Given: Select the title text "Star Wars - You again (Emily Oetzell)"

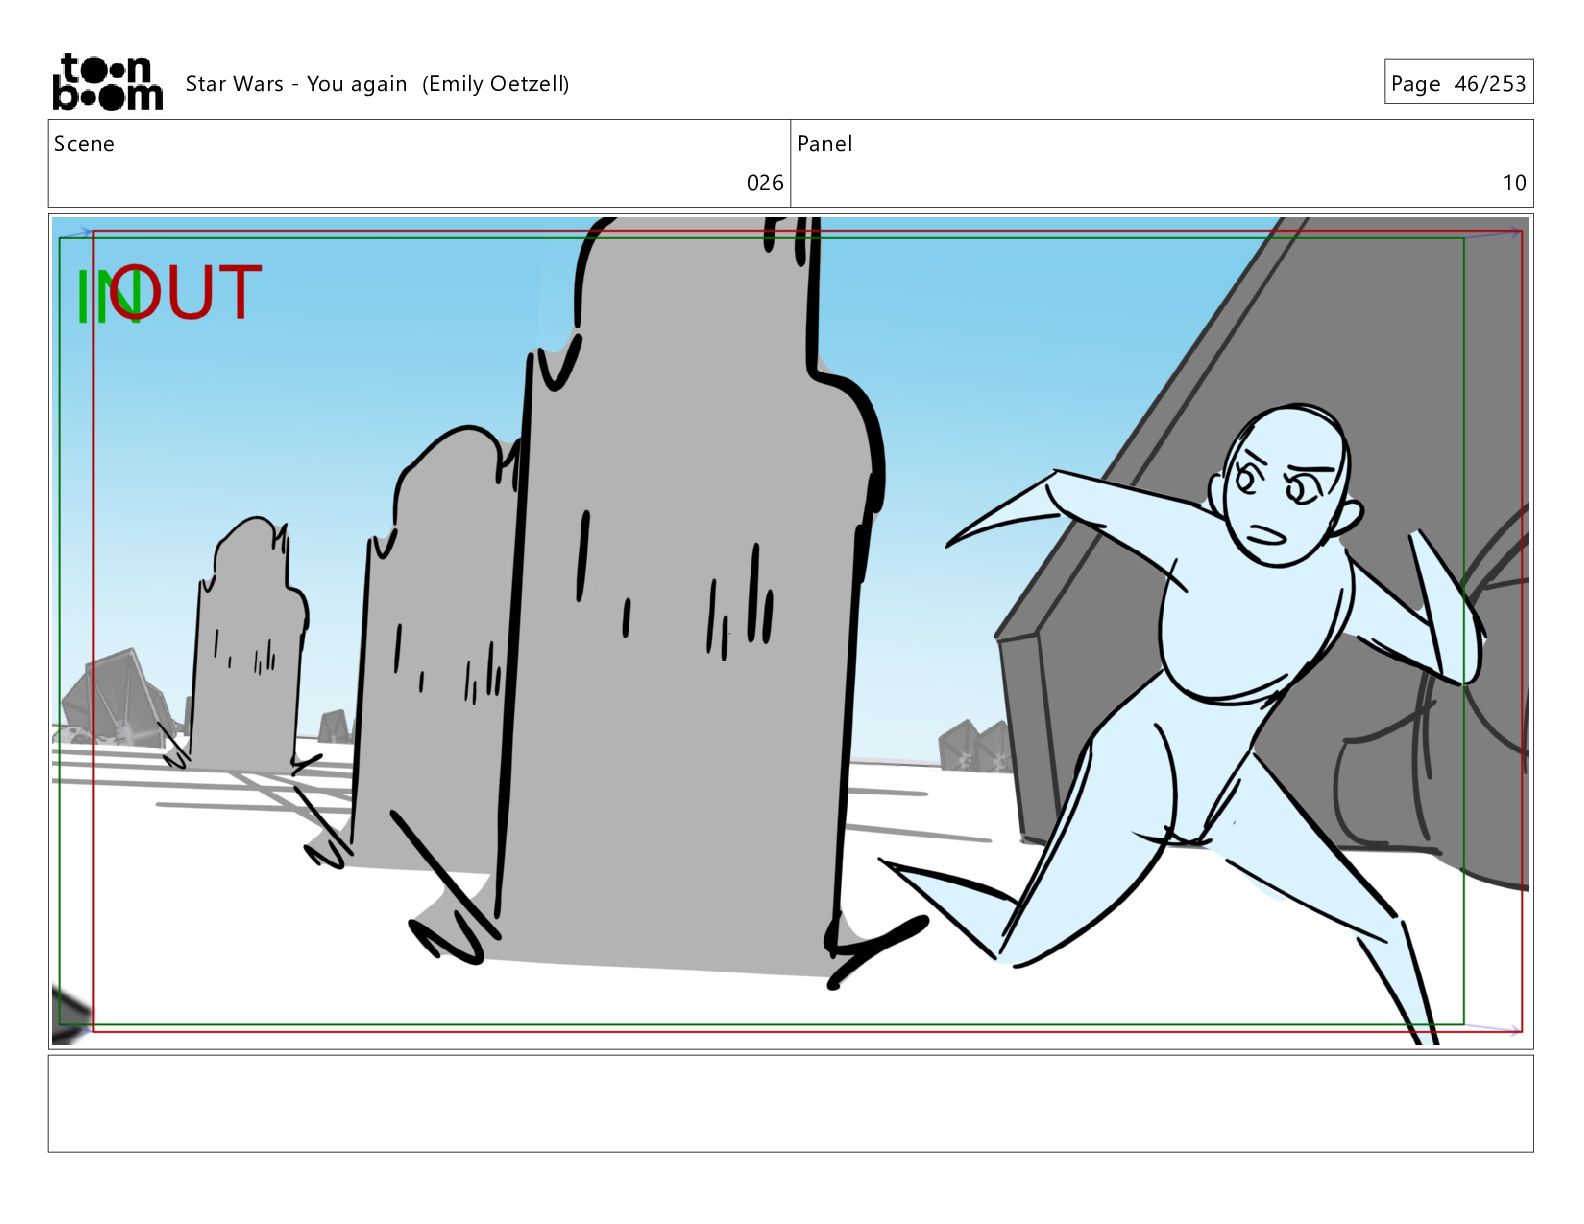Looking at the screenshot, I should (377, 84).
